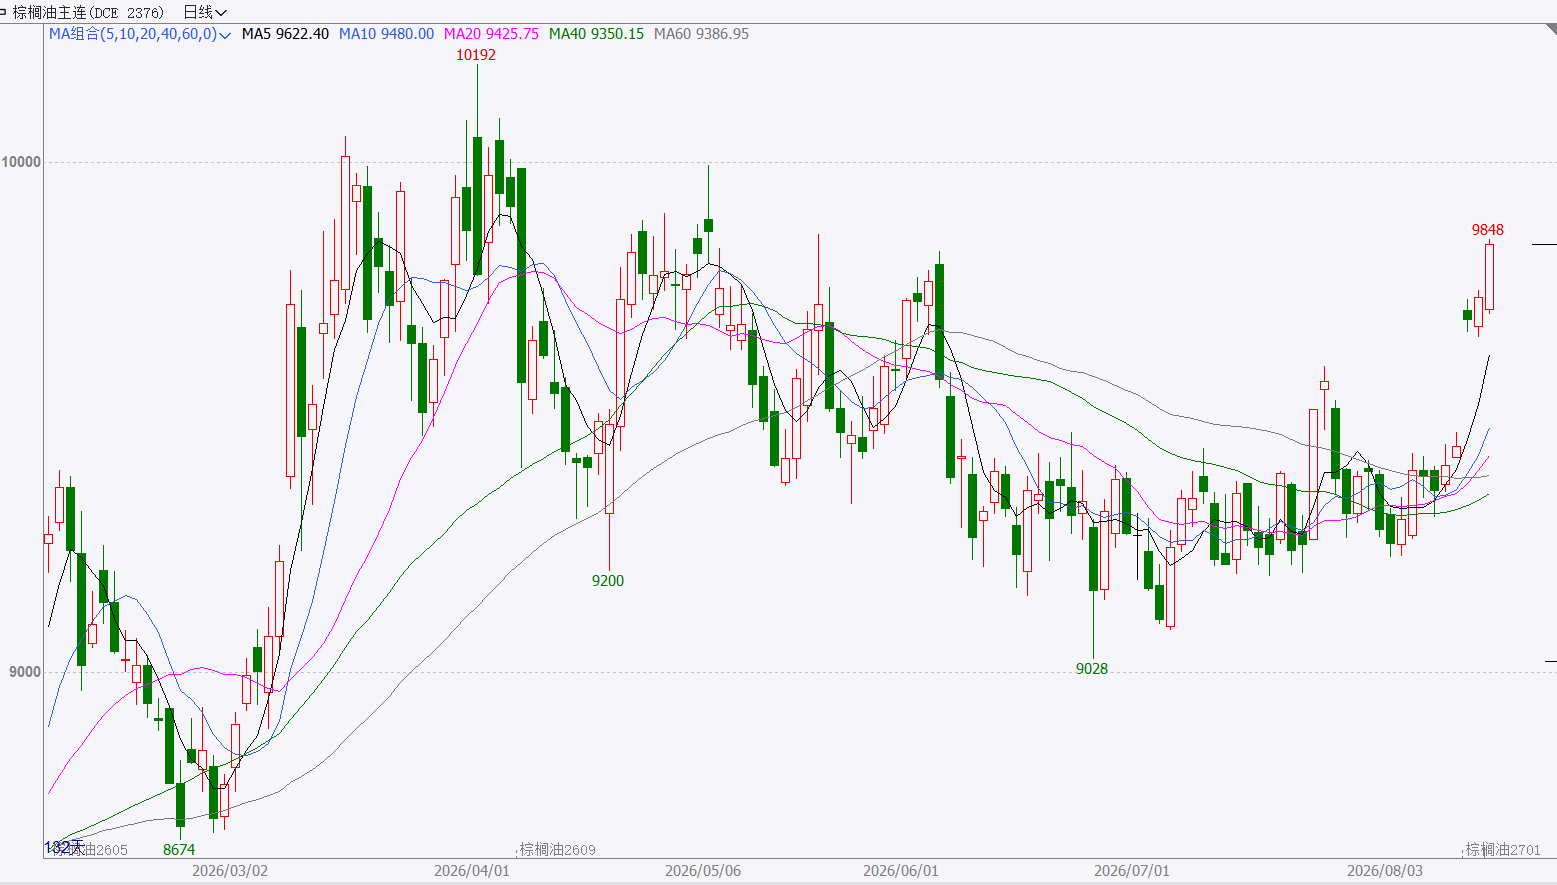Click the 2026/07/01 date axis label
The width and height of the screenshot is (1557, 885).
click(1132, 871)
